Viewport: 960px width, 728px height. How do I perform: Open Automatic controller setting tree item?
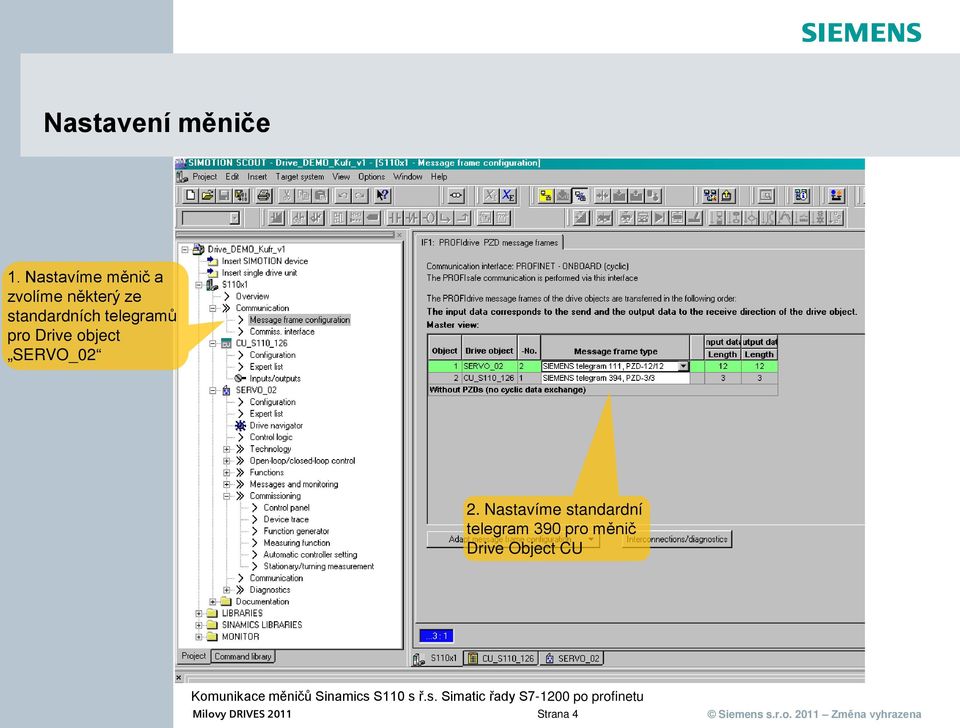(x=310, y=555)
